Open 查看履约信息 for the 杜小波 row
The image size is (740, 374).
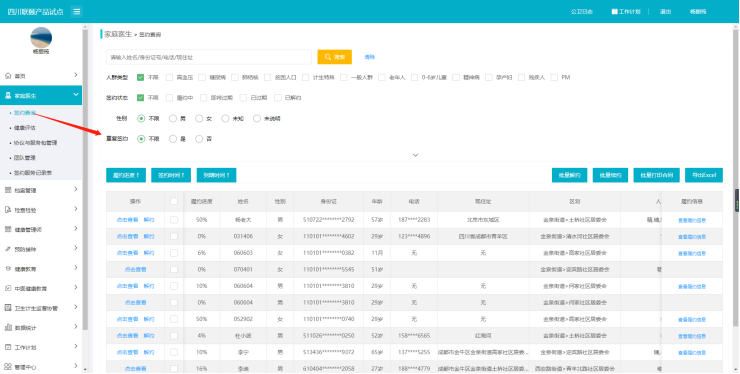[x=692, y=336]
